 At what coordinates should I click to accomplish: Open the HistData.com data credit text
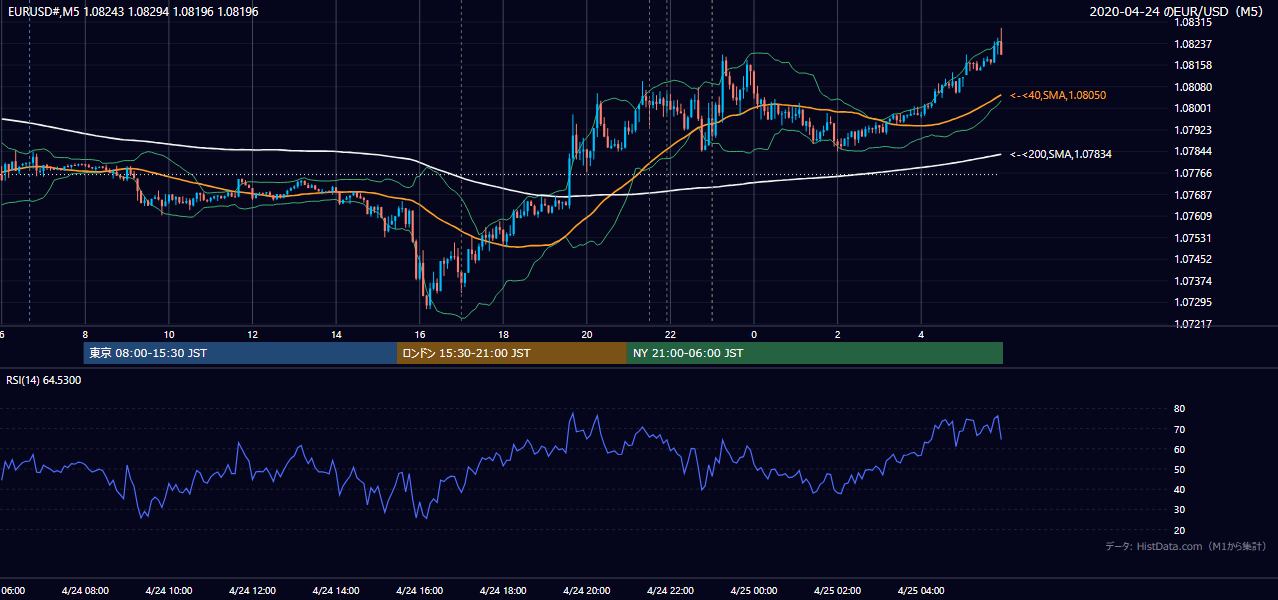click(x=1185, y=546)
